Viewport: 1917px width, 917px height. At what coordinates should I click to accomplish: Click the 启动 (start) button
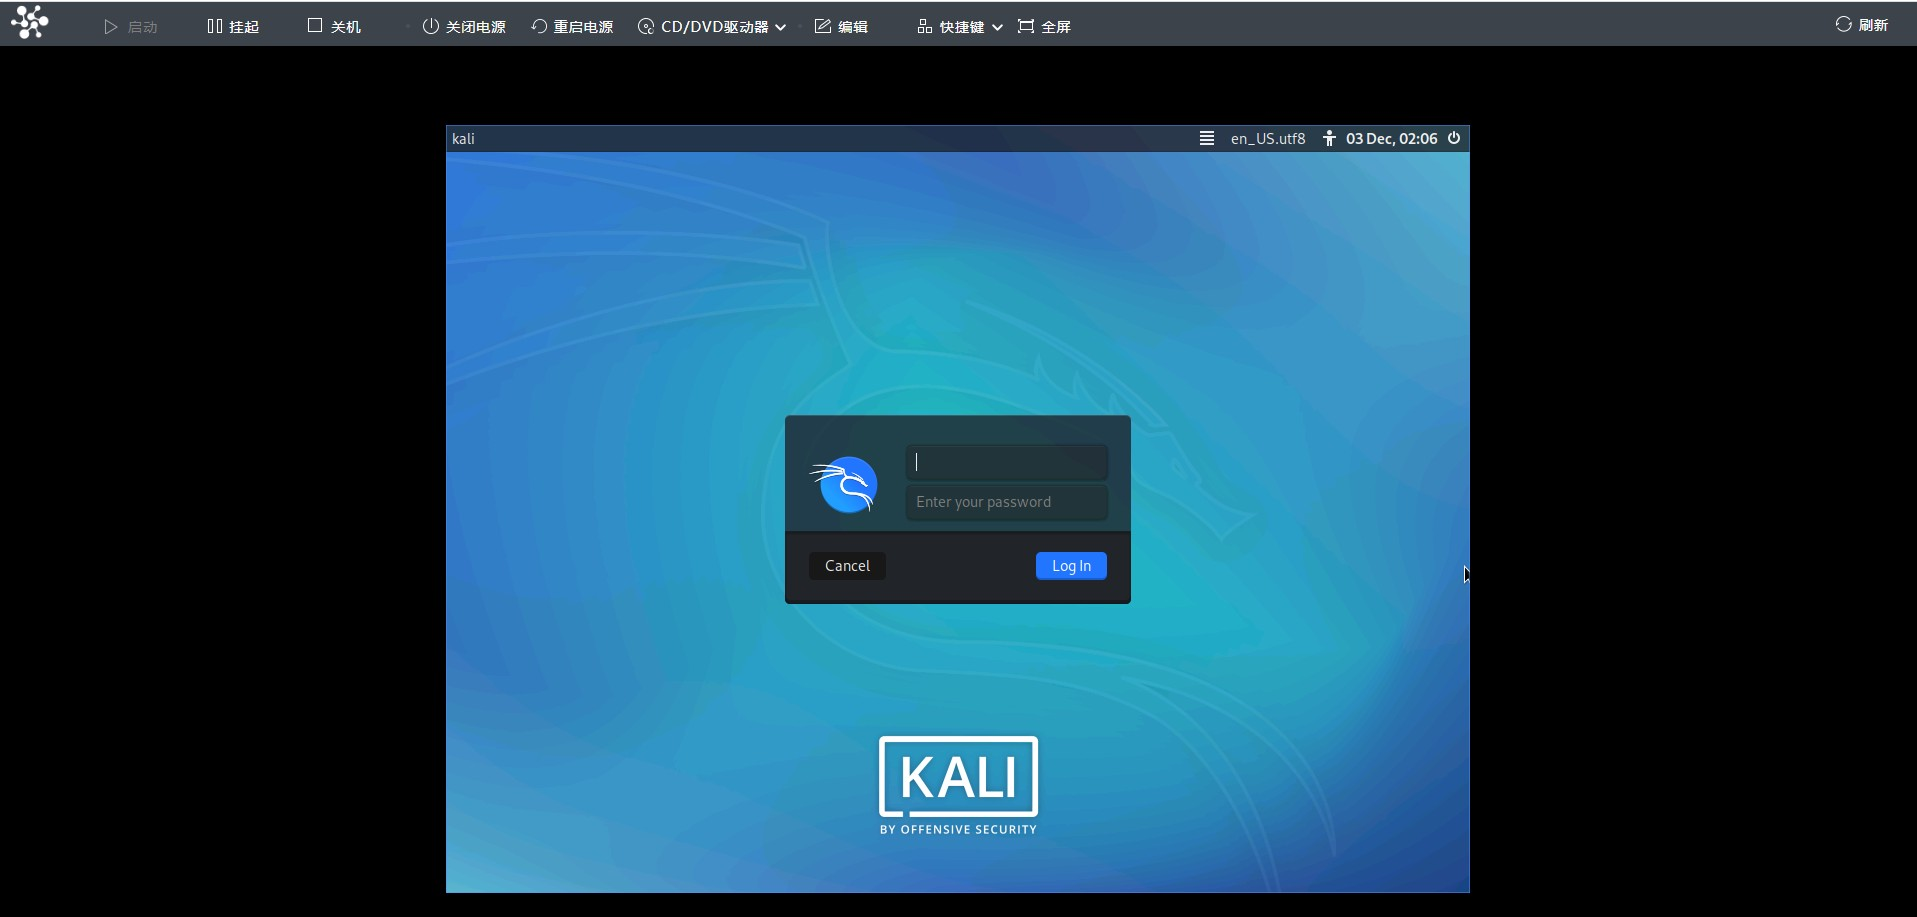pyautogui.click(x=131, y=27)
